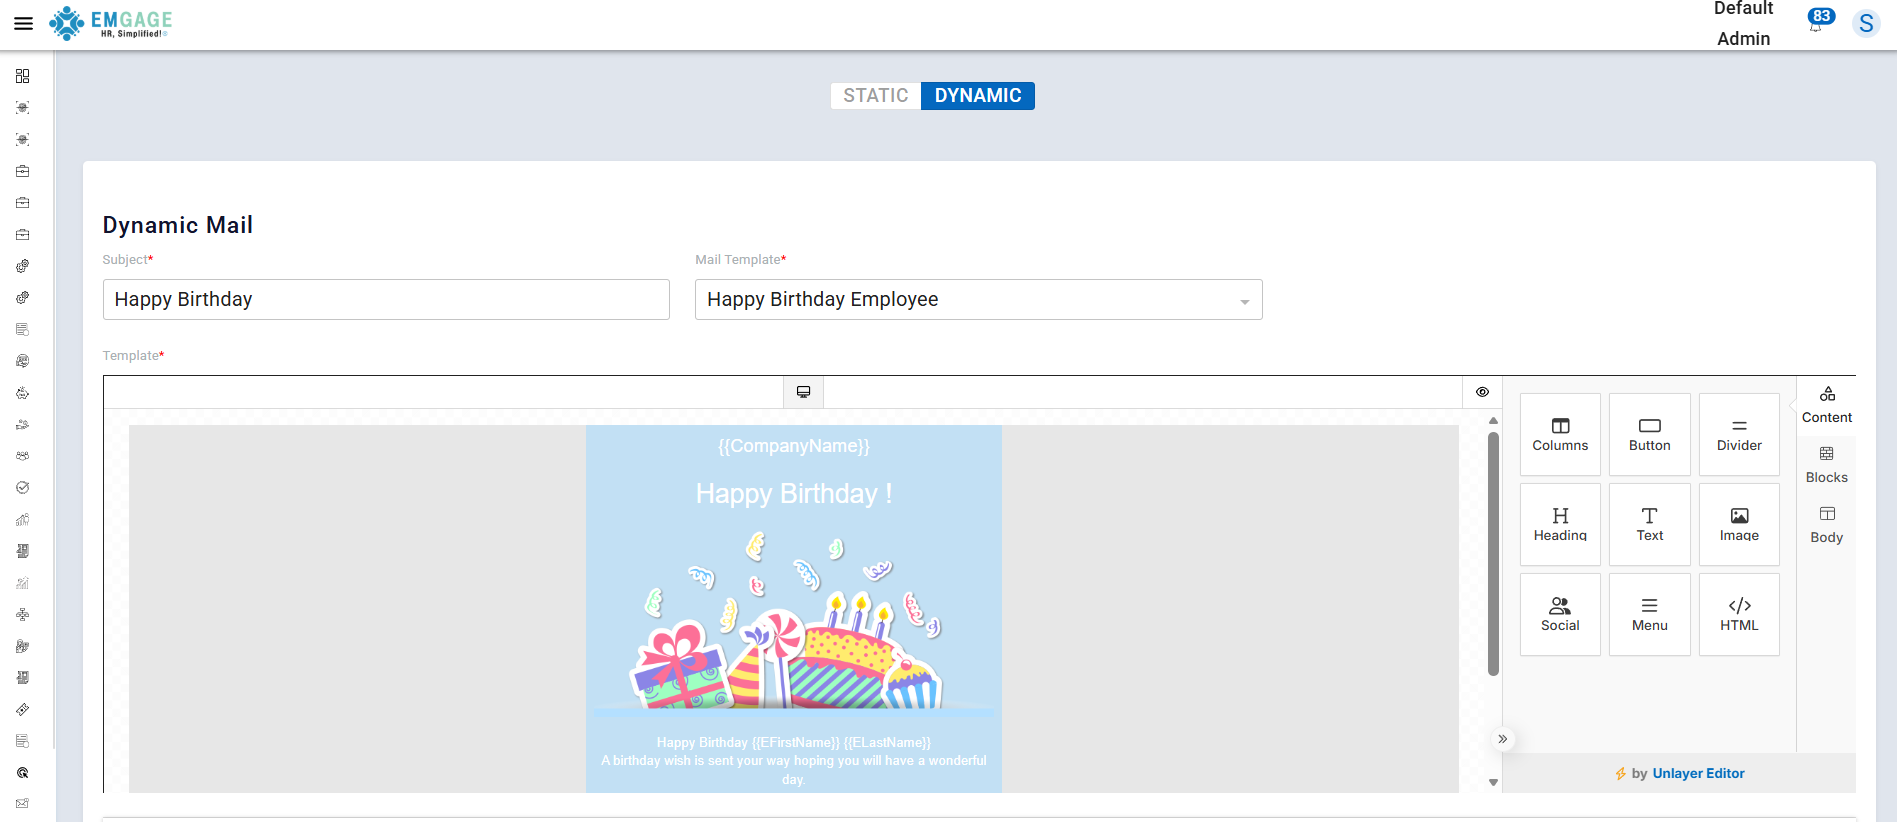The height and width of the screenshot is (822, 1897).
Task: Click the Subject input field
Action: (x=386, y=300)
